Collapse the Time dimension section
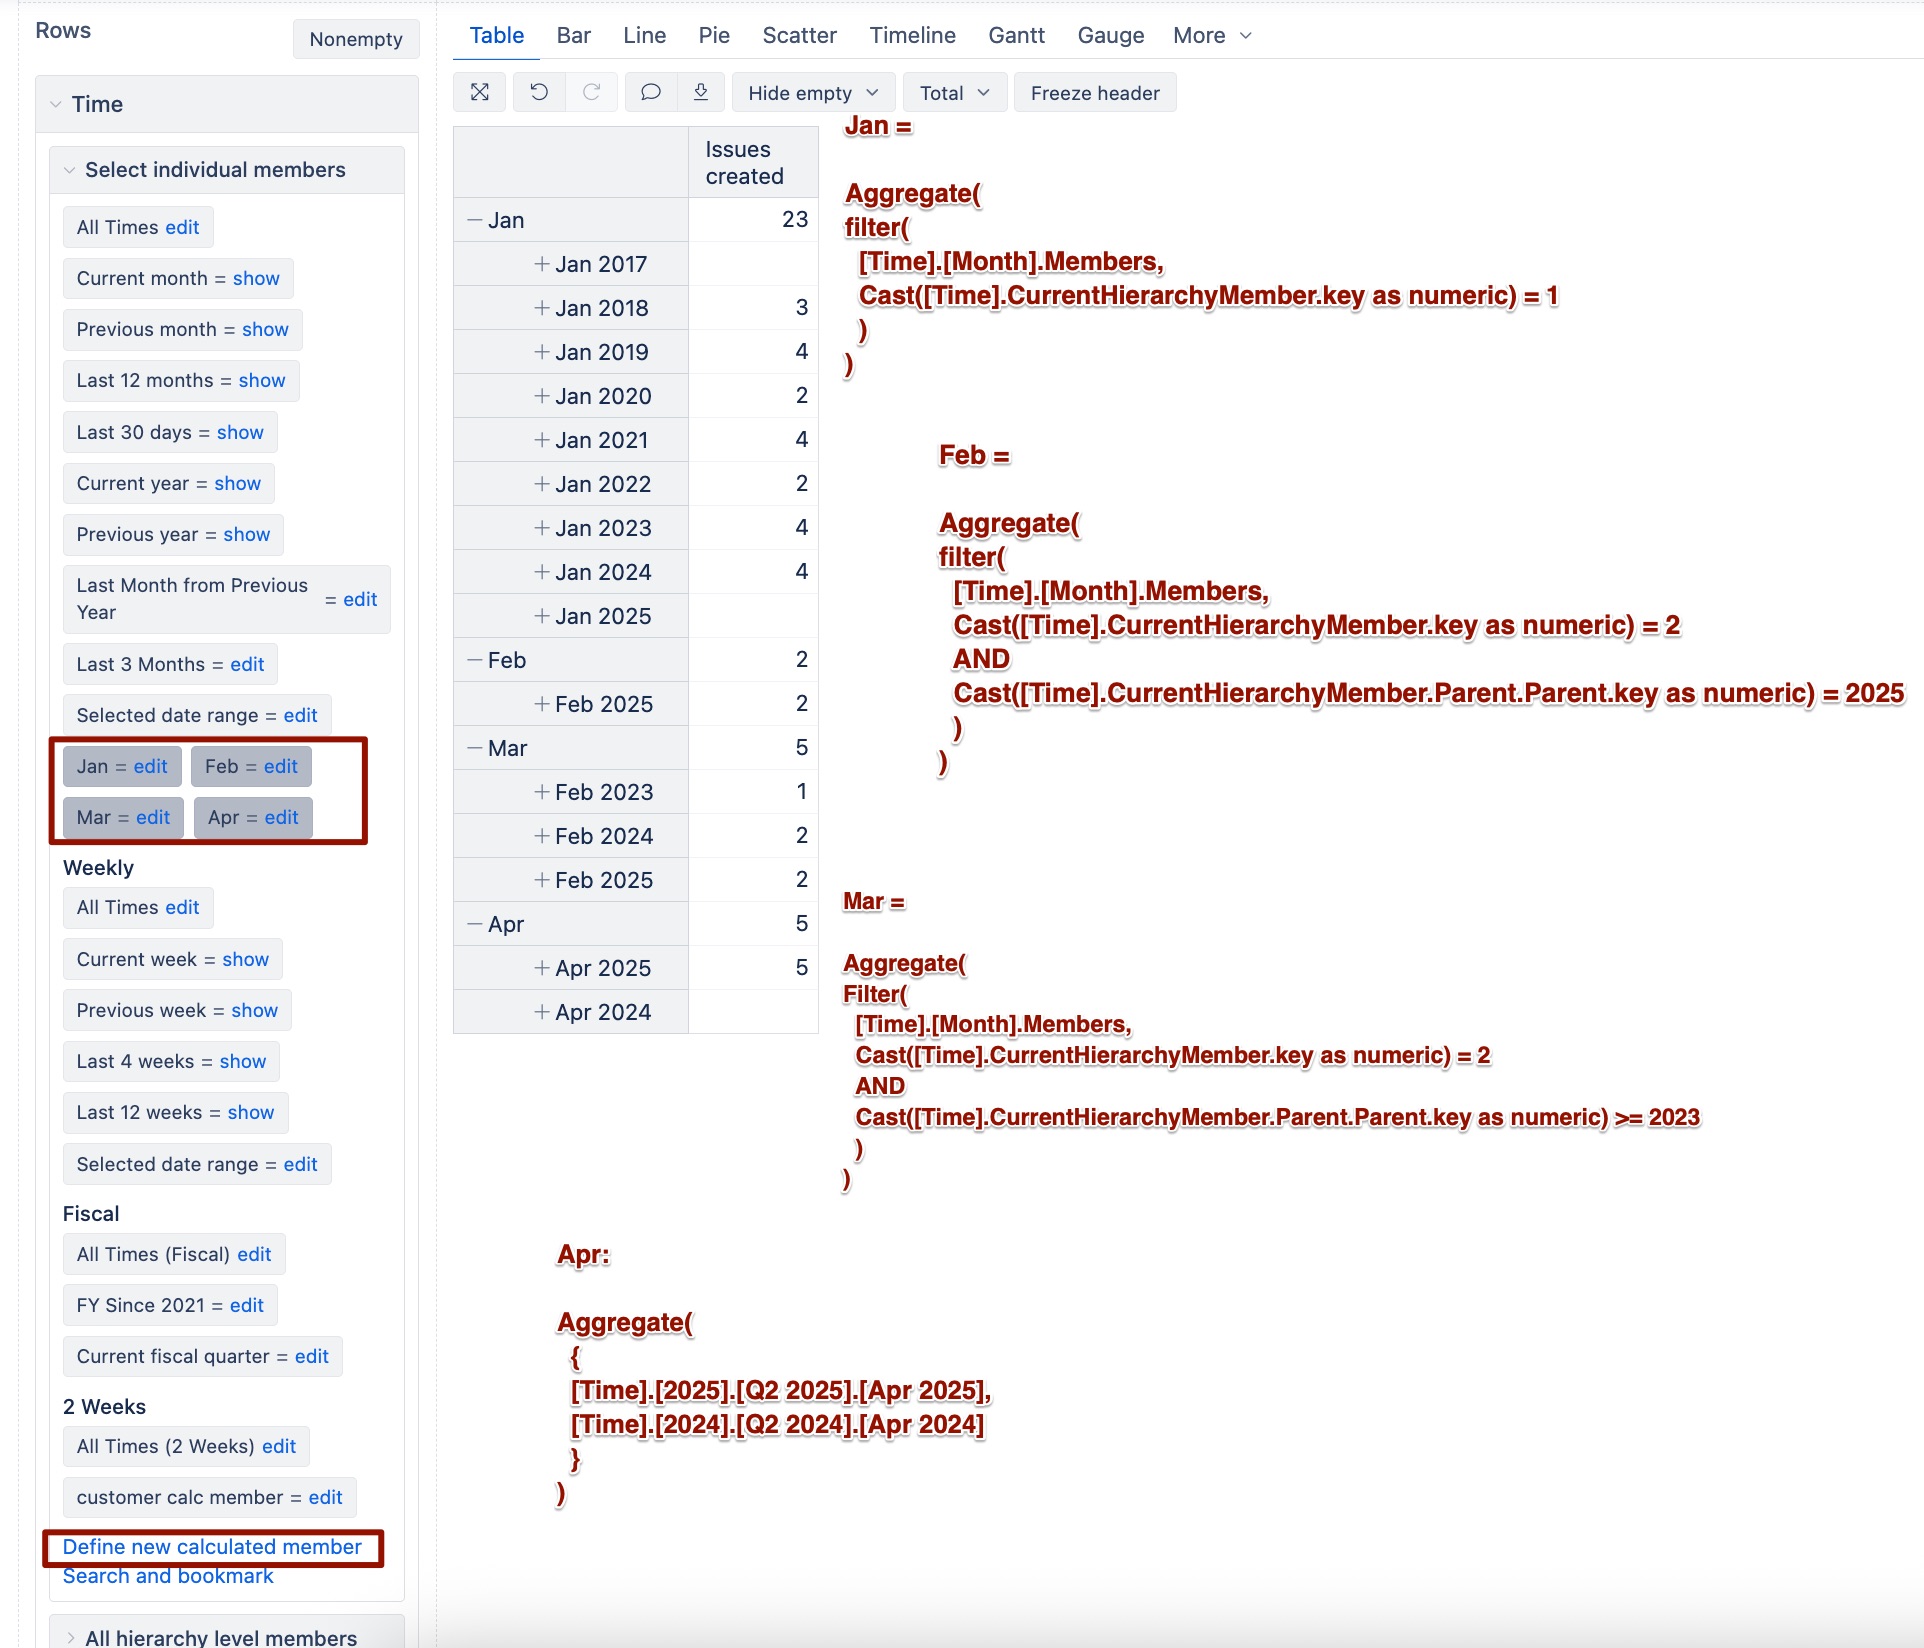Viewport: 1924px width, 1648px height. [56, 104]
